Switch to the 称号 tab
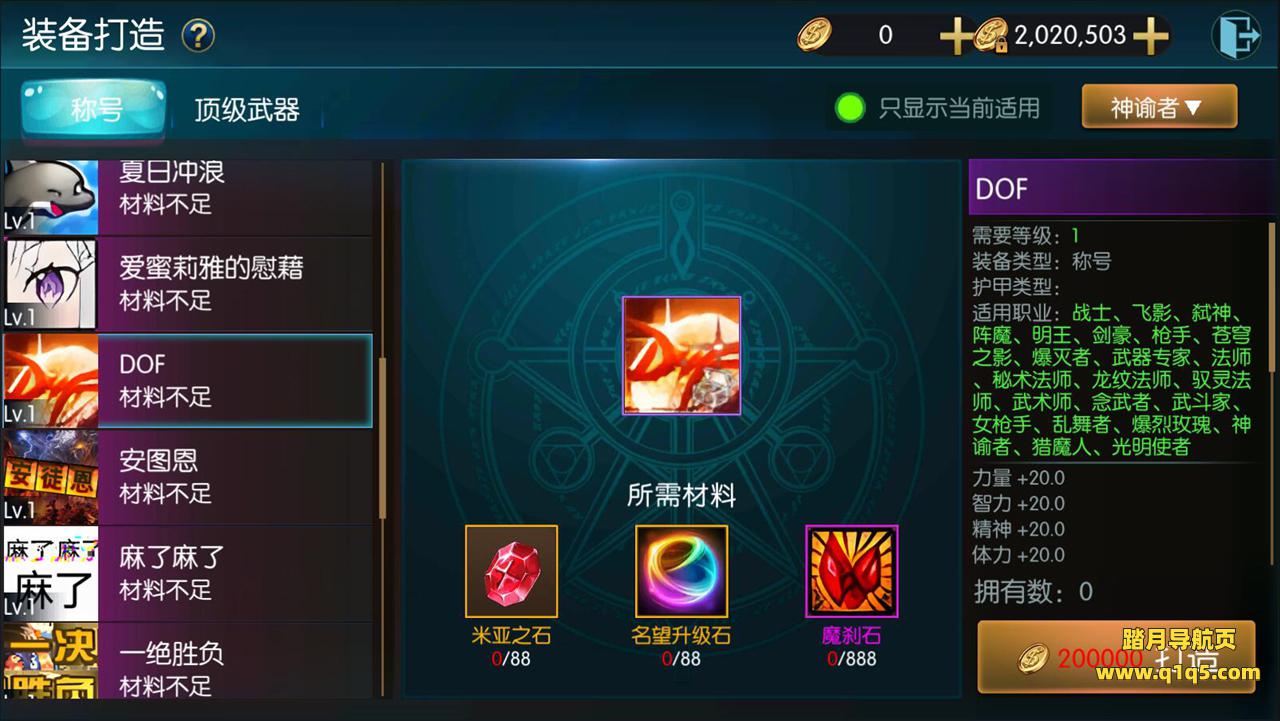This screenshot has height=721, width=1280. (95, 108)
